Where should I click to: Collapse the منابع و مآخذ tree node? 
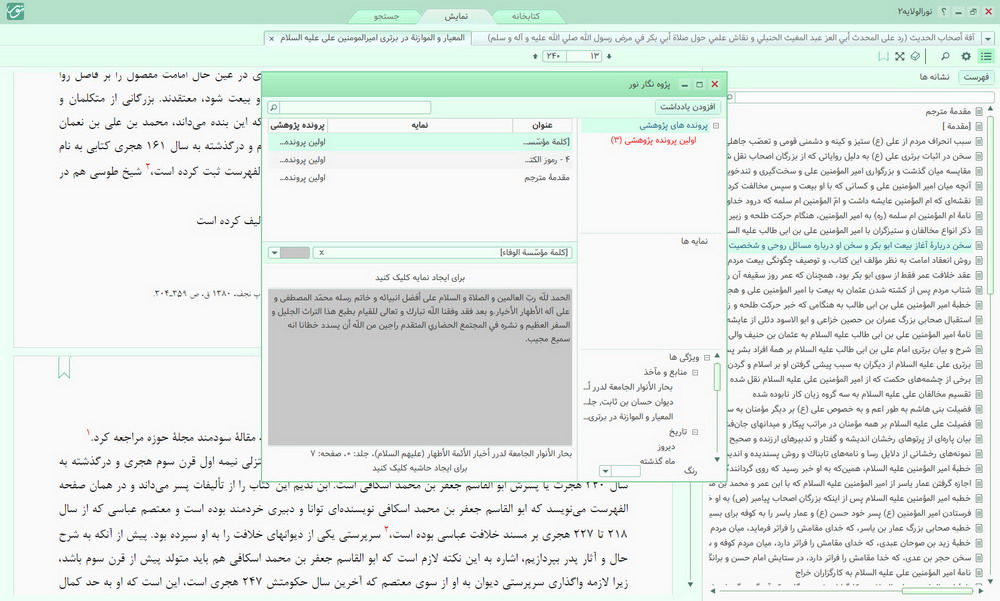pyautogui.click(x=695, y=373)
